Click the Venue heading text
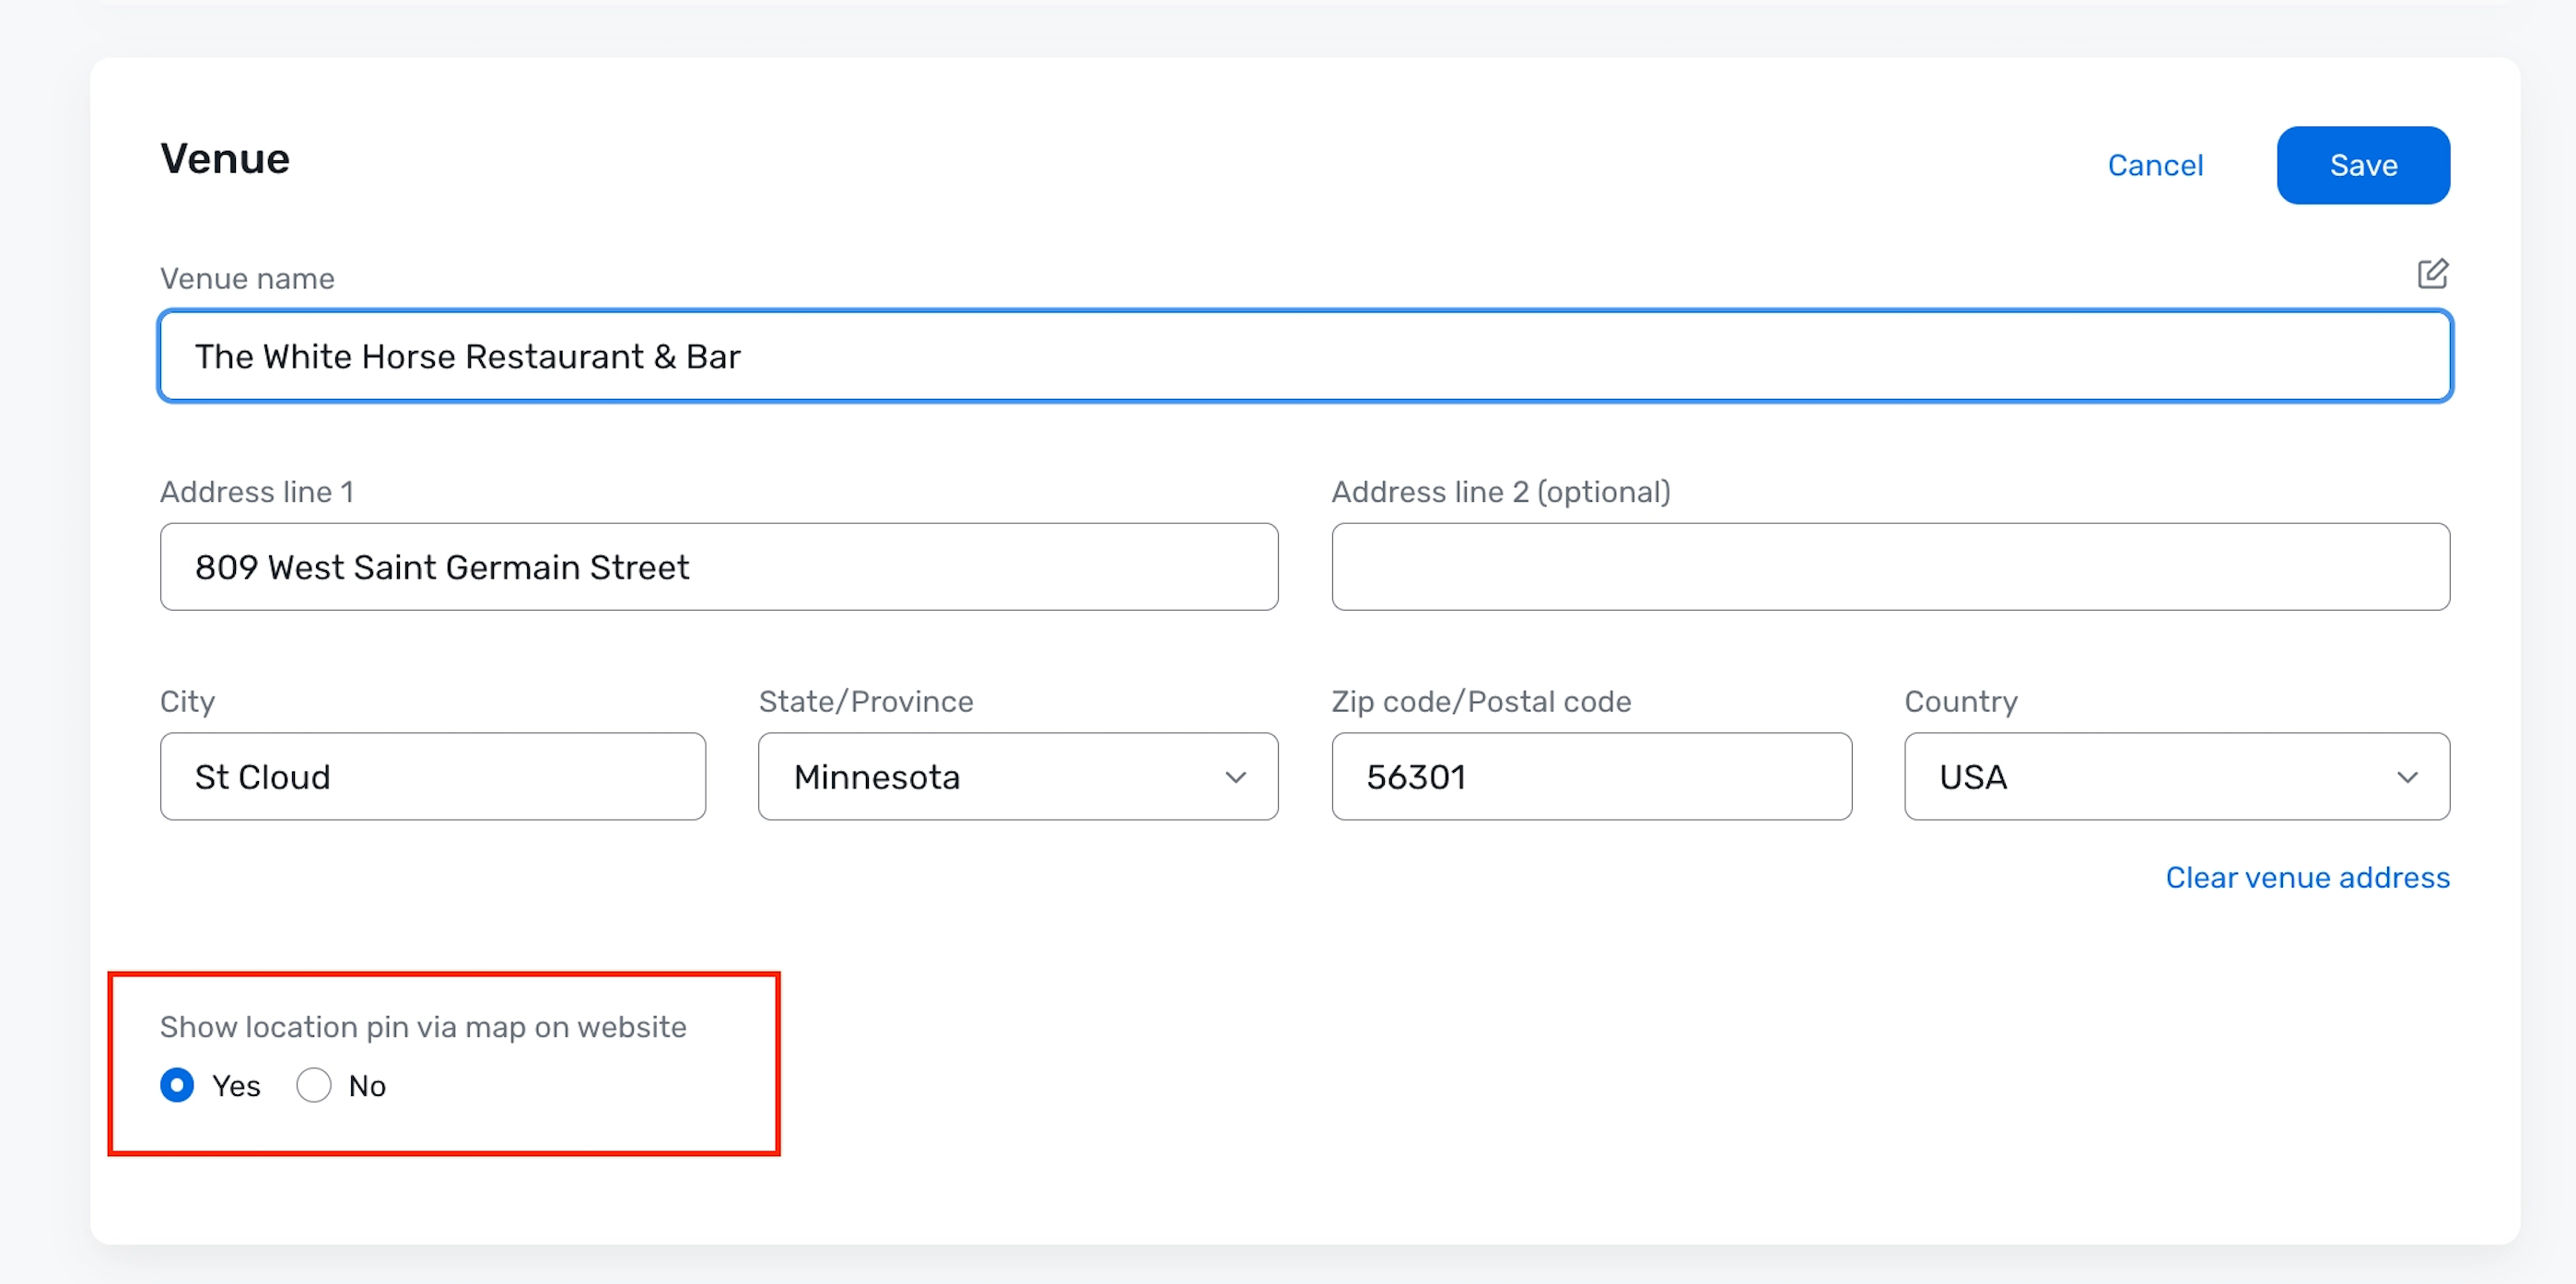This screenshot has width=2576, height=1284. pos(225,159)
